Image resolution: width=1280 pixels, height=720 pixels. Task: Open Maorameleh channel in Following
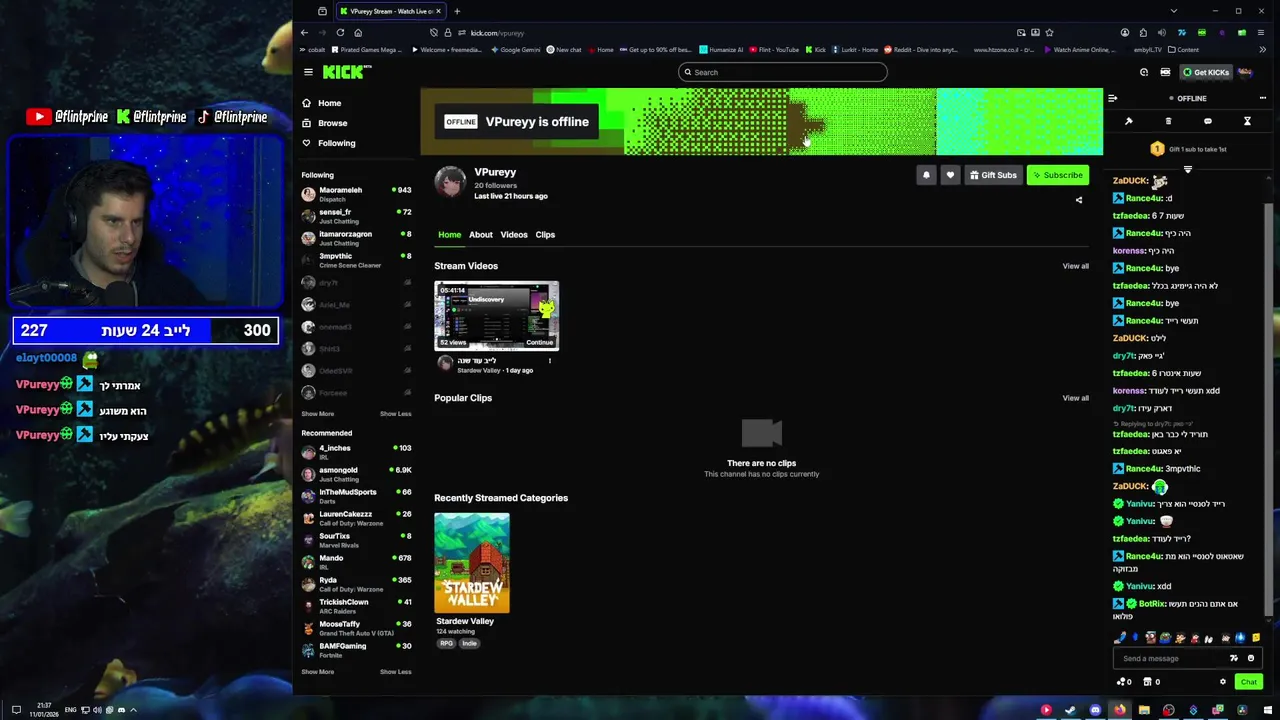(x=356, y=194)
